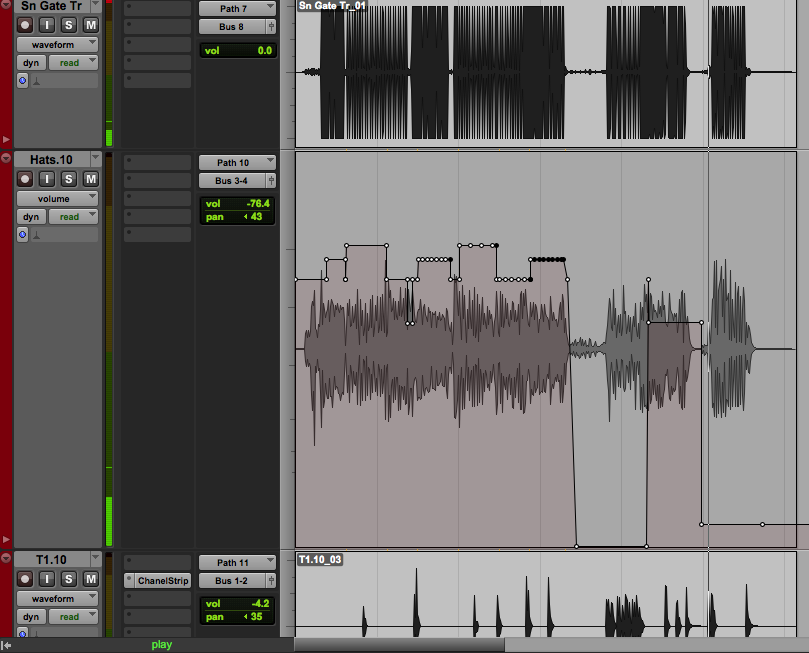
Task: Record-enable the T1.10 track
Action: 25,579
